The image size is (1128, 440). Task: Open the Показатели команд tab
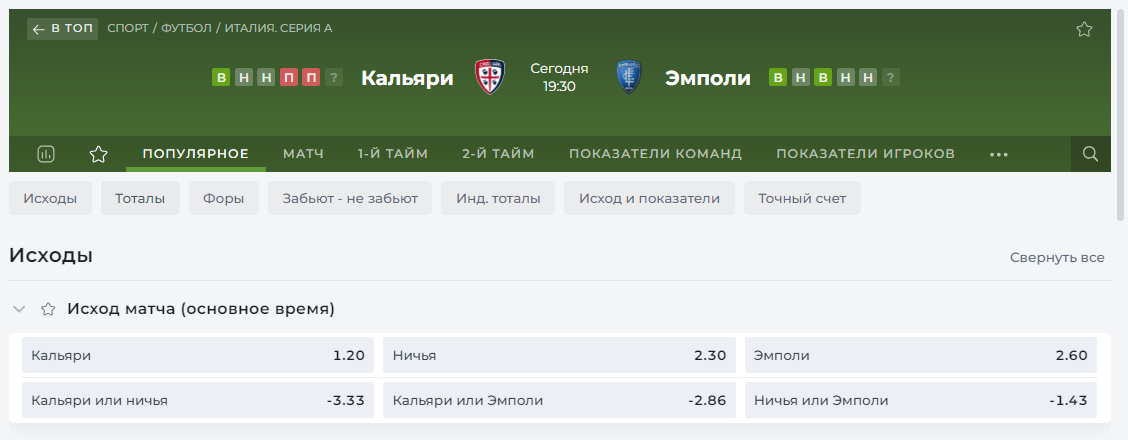pos(655,154)
